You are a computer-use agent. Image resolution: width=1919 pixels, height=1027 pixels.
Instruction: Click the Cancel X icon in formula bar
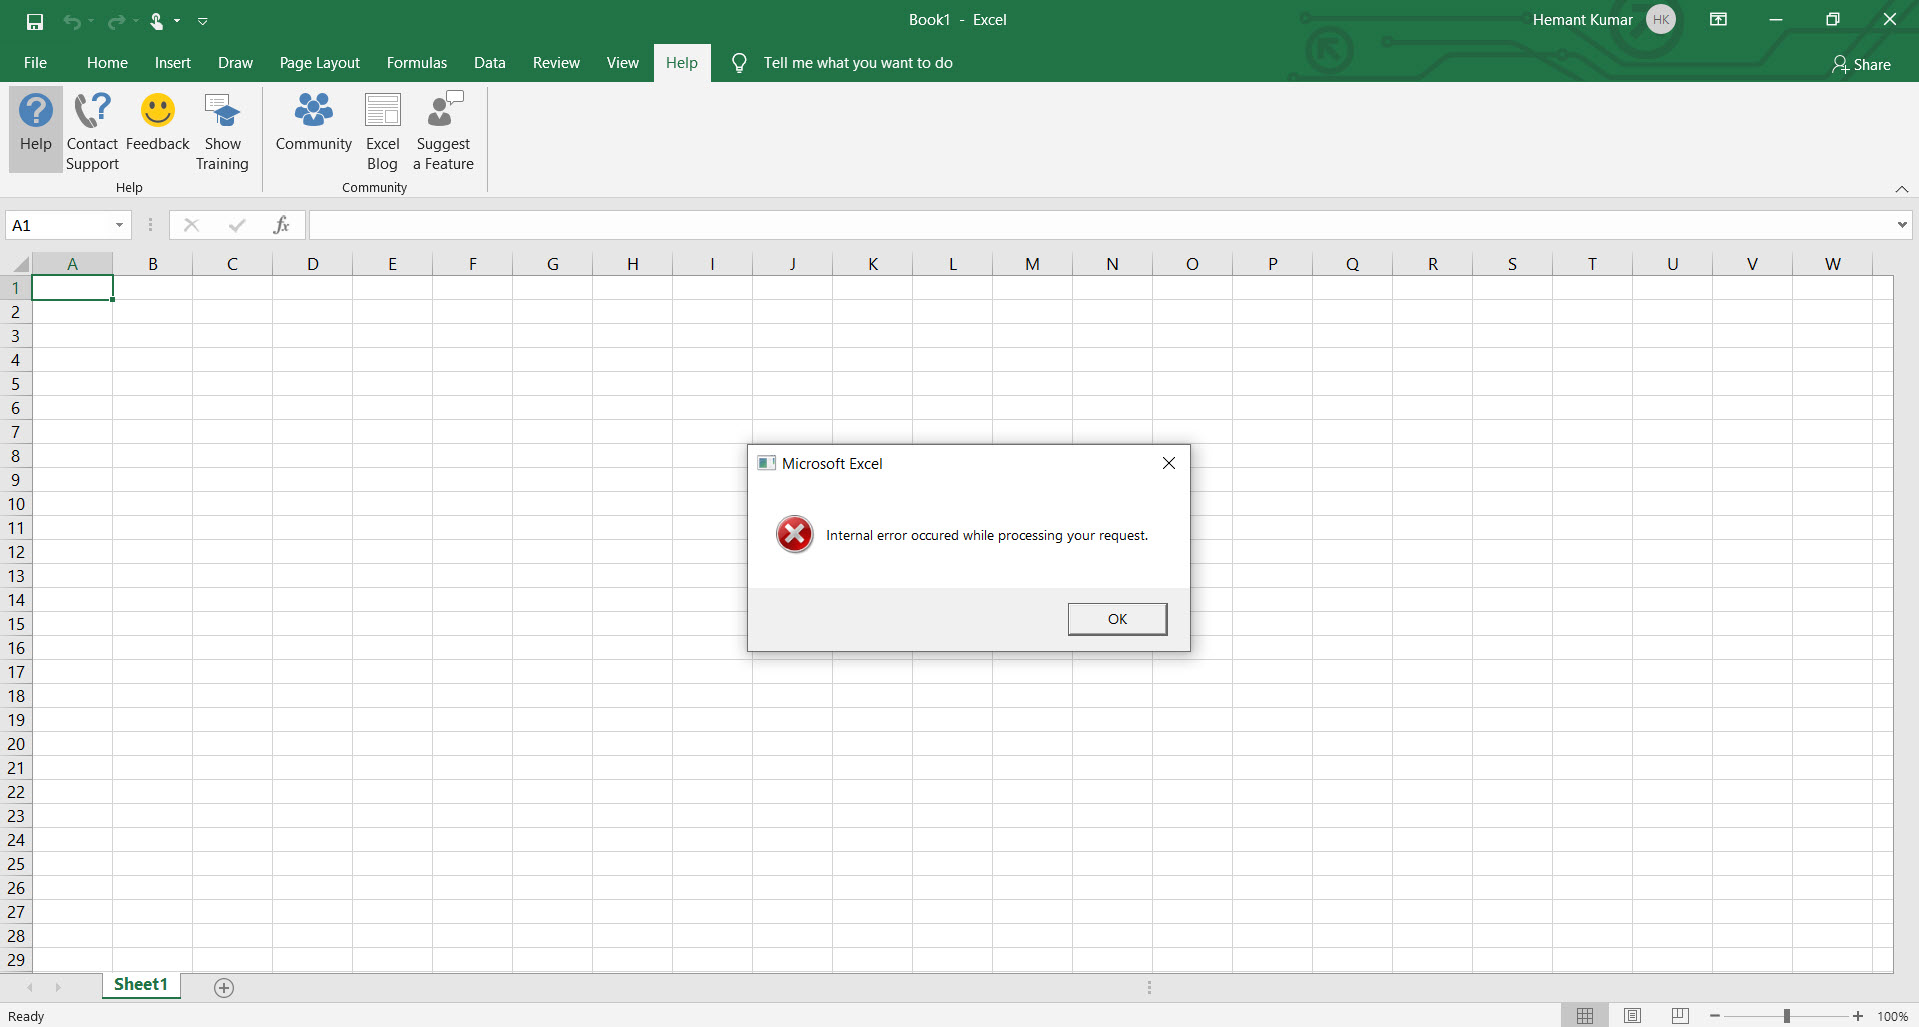click(x=191, y=225)
